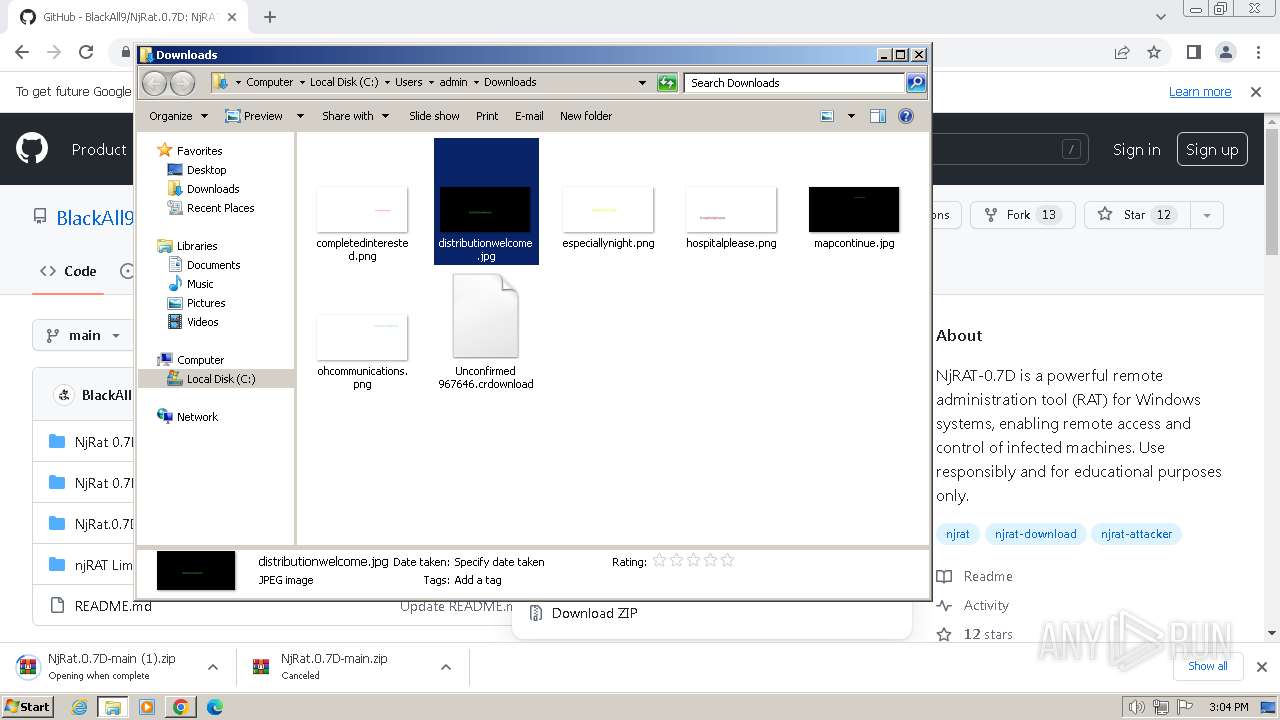Open Documents library
Image resolution: width=1280 pixels, height=720 pixels.
tap(213, 265)
